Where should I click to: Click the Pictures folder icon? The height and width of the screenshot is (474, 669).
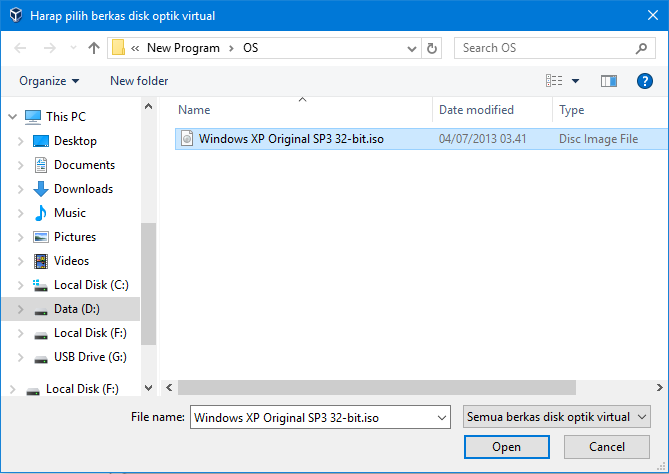click(41, 237)
